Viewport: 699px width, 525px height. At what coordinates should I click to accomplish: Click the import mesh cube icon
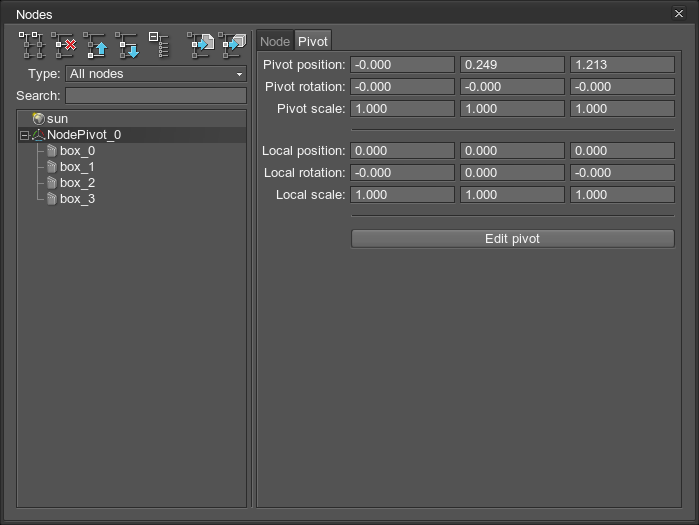pyautogui.click(x=232, y=44)
